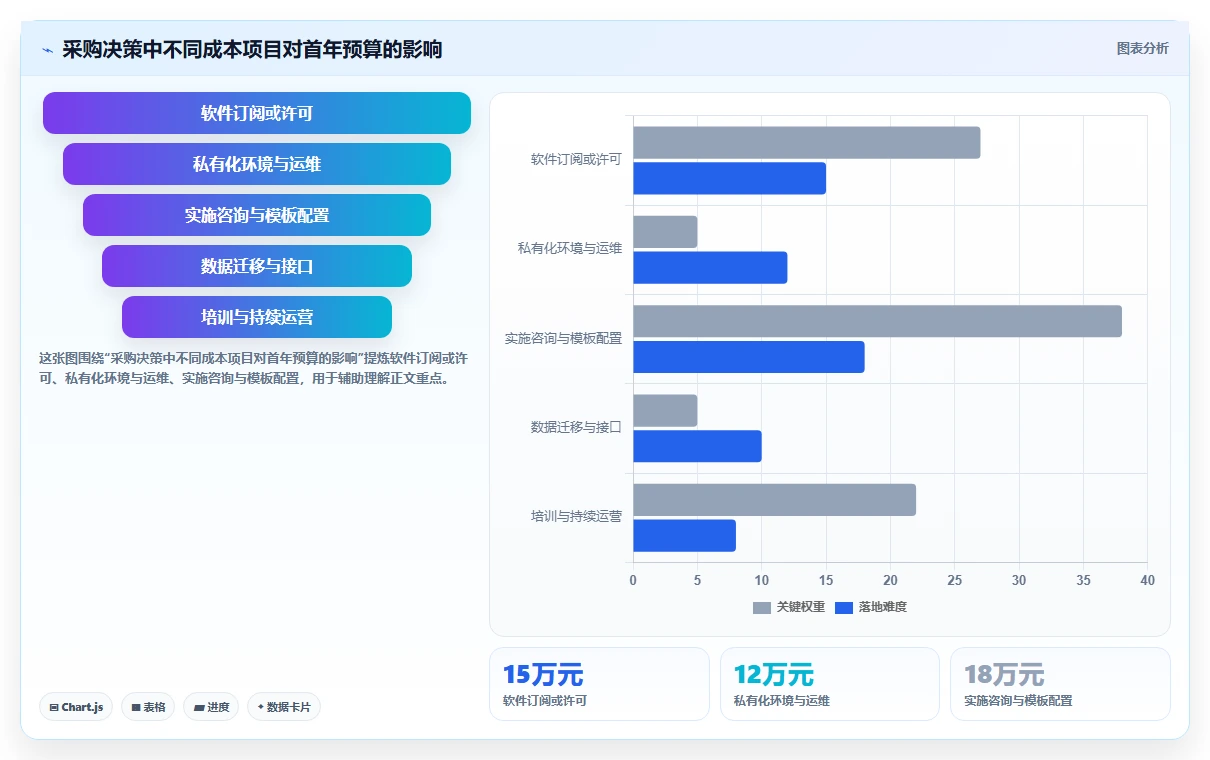Image resolution: width=1210 pixels, height=760 pixels.
Task: Click the x-axis tick value 40
Action: (1147, 580)
